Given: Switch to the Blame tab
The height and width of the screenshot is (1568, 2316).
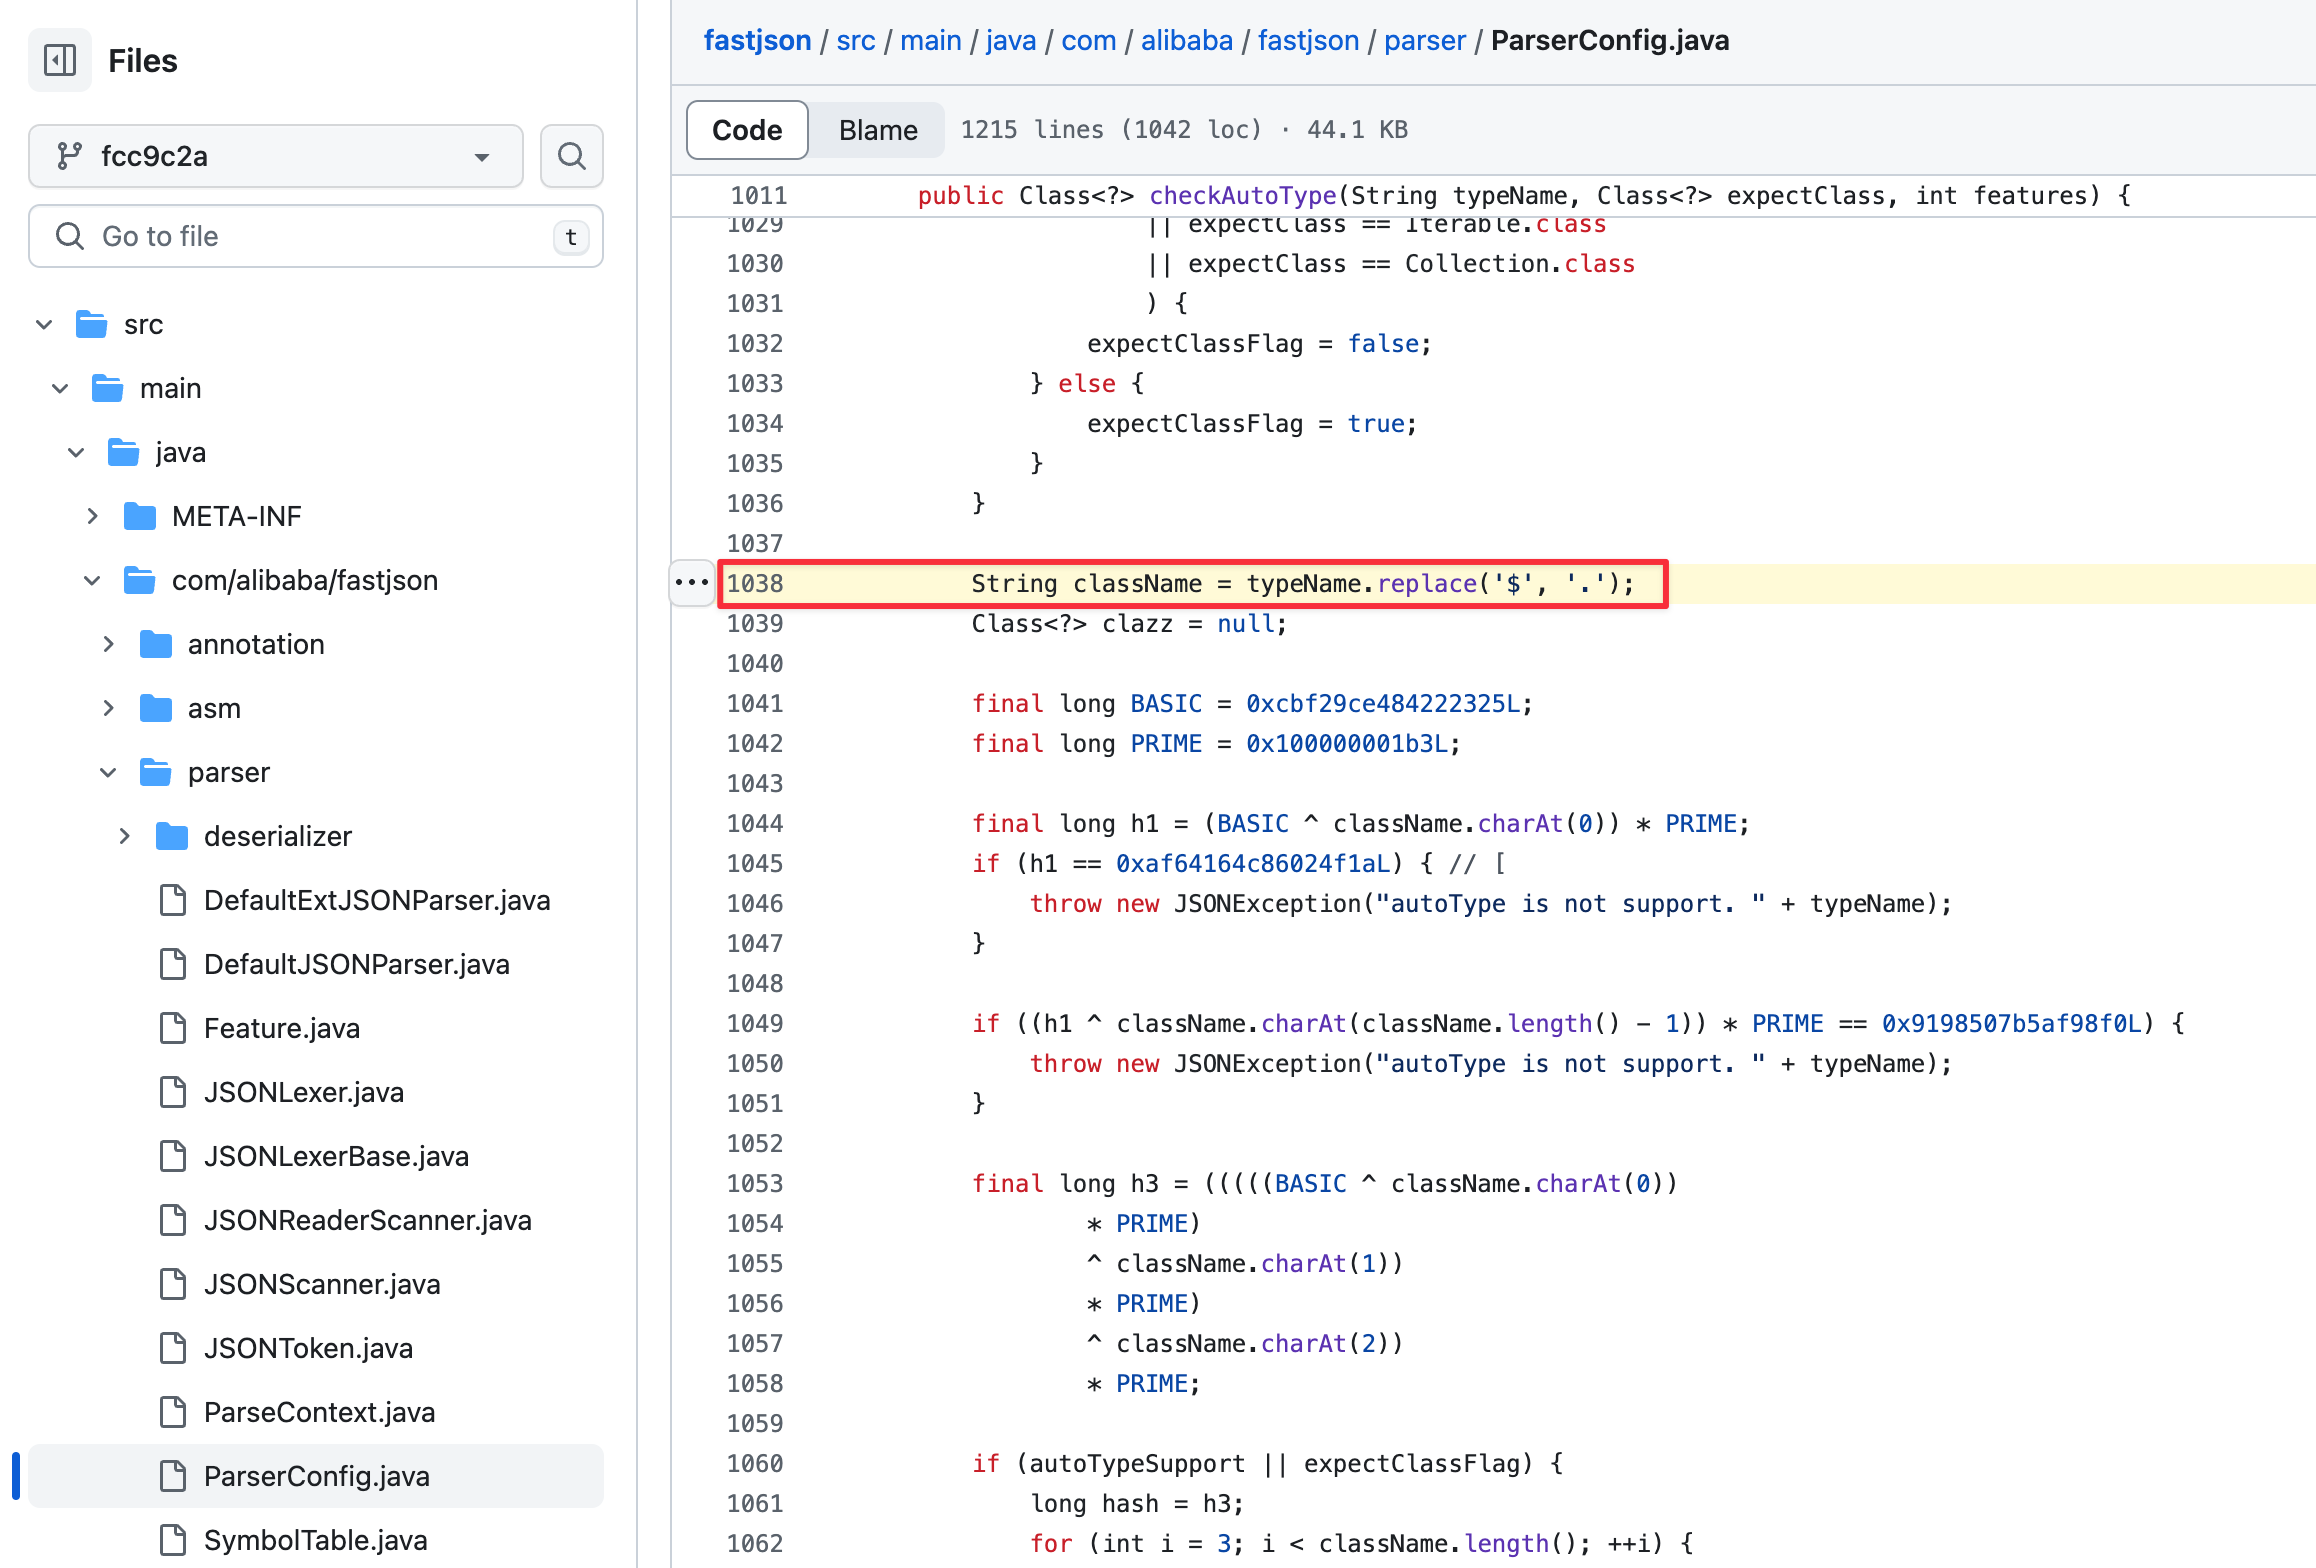Looking at the screenshot, I should 878,130.
